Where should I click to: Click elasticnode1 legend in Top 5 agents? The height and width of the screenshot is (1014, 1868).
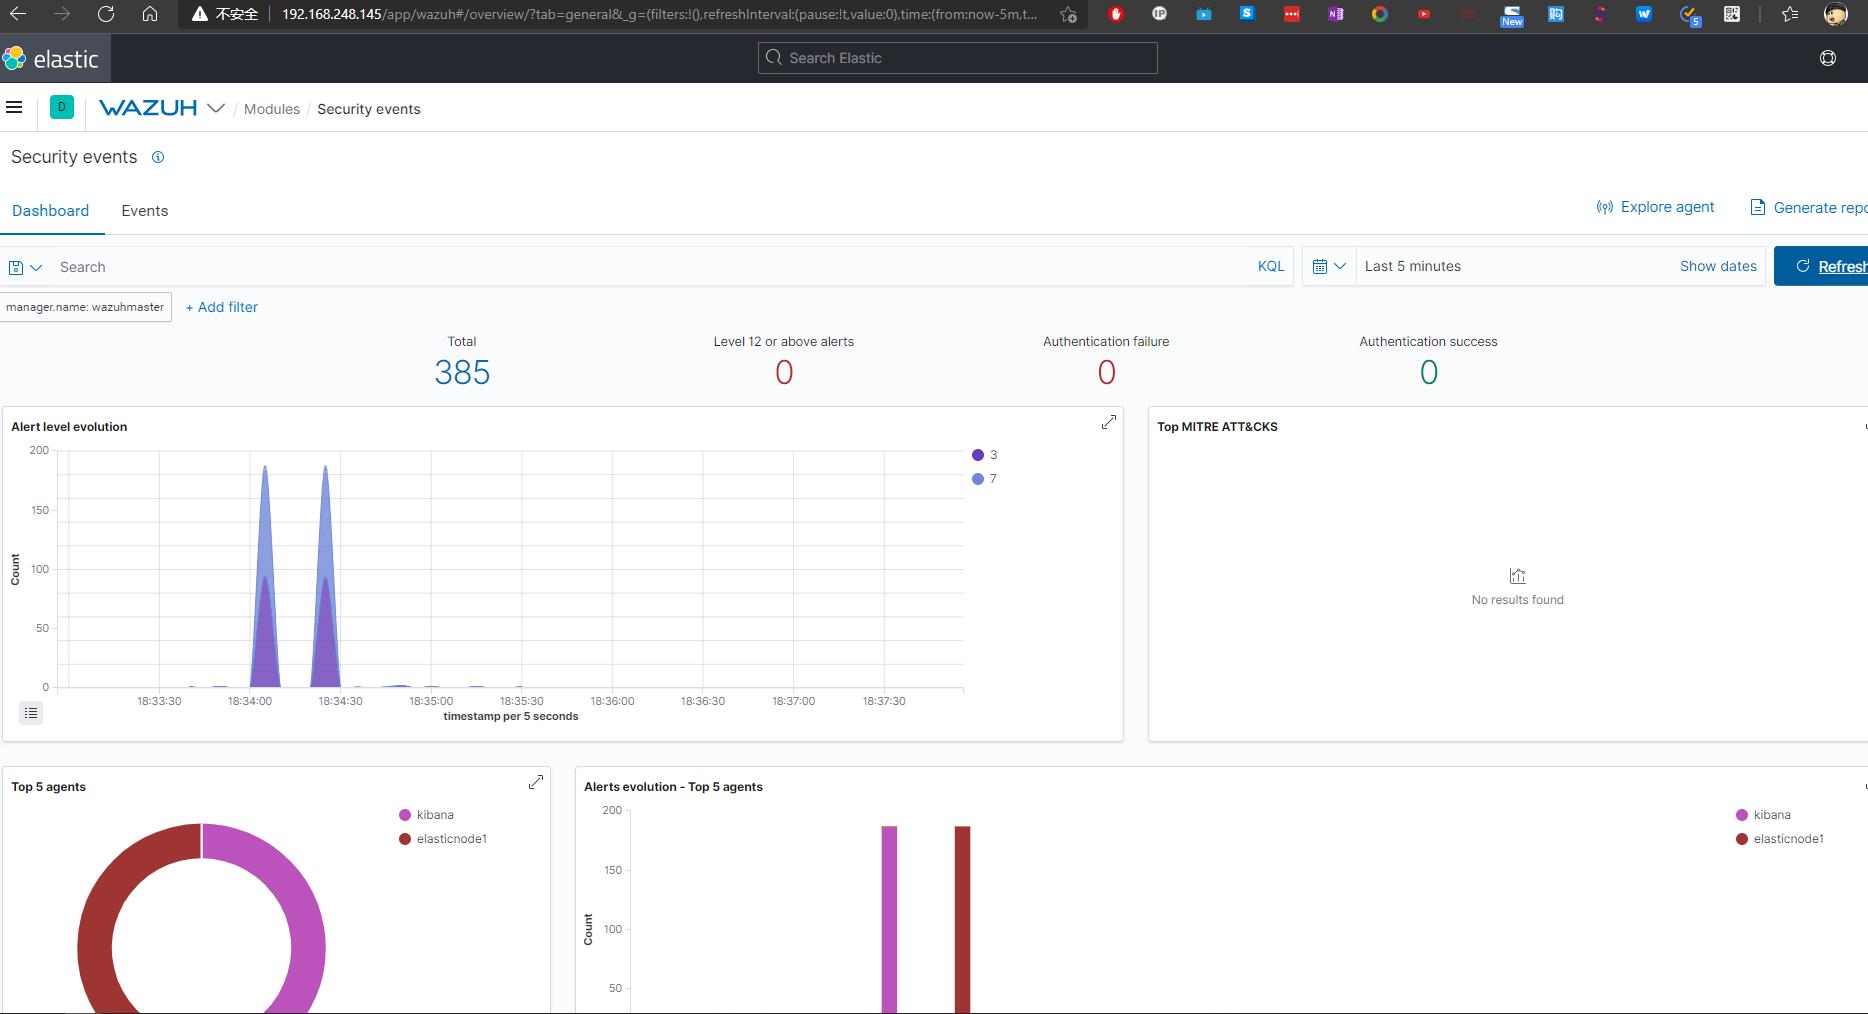click(x=443, y=839)
